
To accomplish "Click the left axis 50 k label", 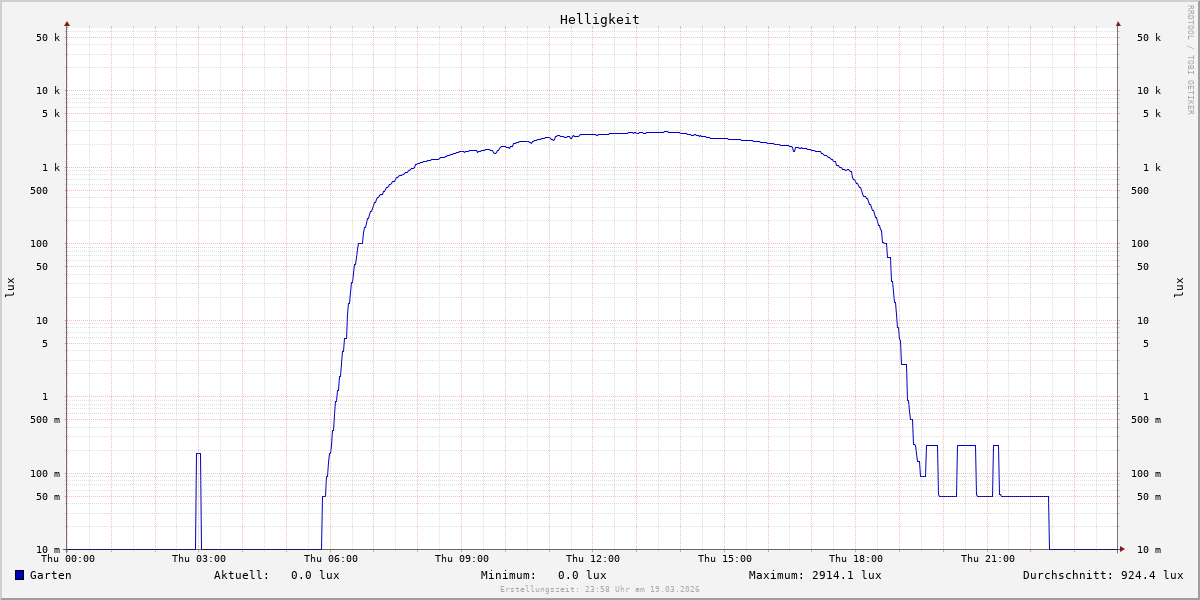I will point(48,38).
